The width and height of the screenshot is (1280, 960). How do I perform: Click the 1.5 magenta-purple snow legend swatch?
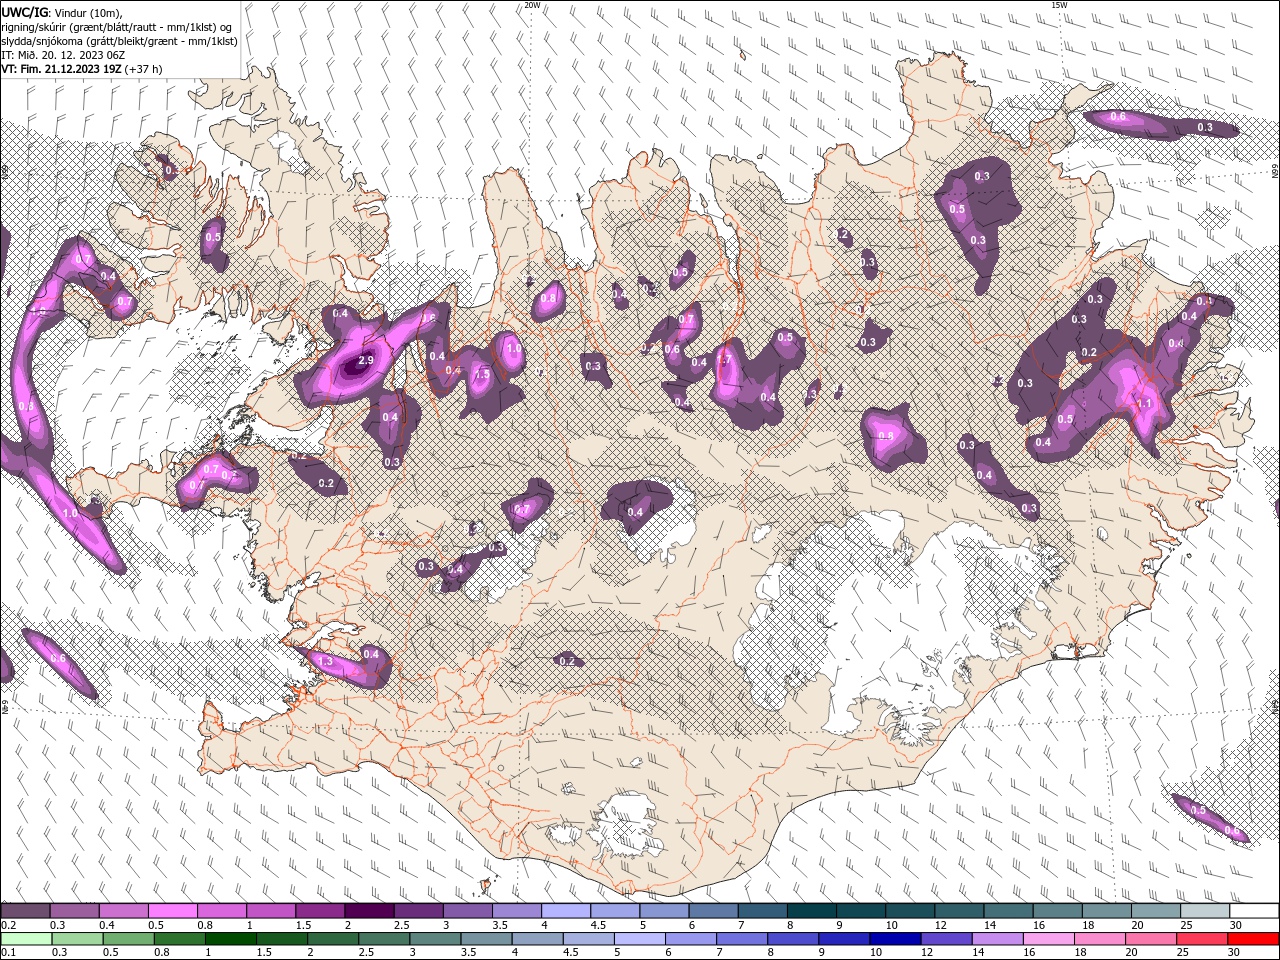[319, 910]
